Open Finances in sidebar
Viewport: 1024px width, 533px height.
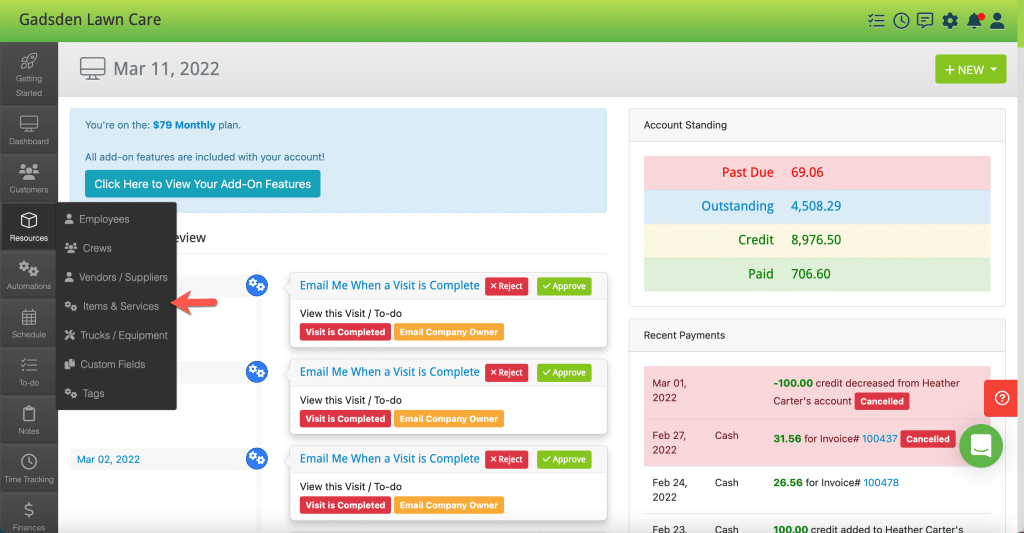(29, 515)
